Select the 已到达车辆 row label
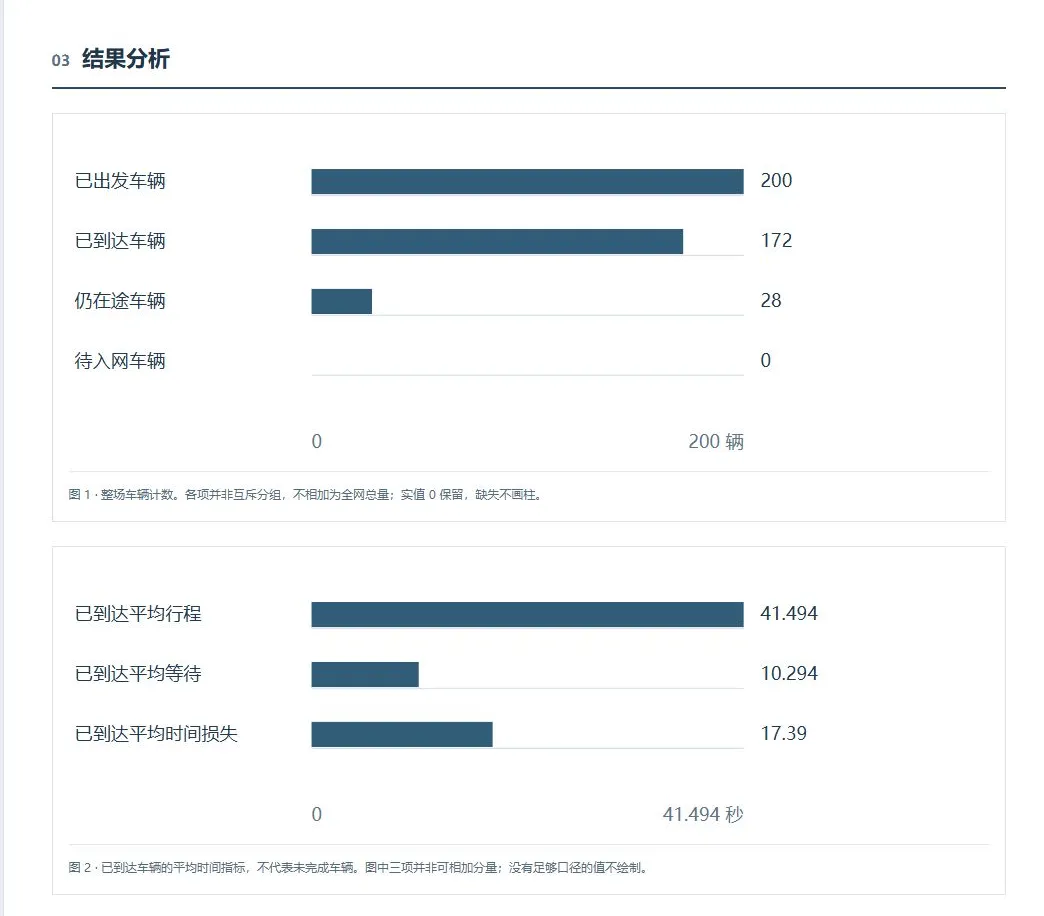This screenshot has height=916, width=1044. [120, 241]
